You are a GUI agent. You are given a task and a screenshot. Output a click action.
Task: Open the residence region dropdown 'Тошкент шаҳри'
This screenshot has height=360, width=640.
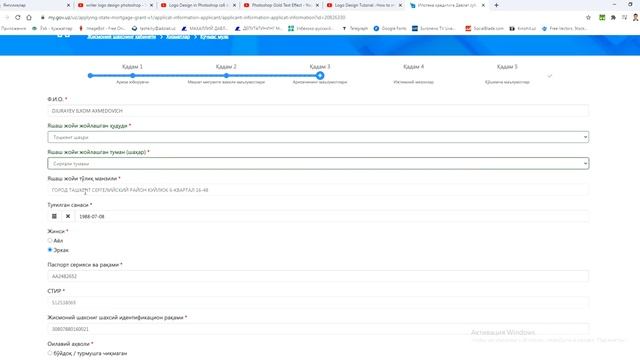318,137
